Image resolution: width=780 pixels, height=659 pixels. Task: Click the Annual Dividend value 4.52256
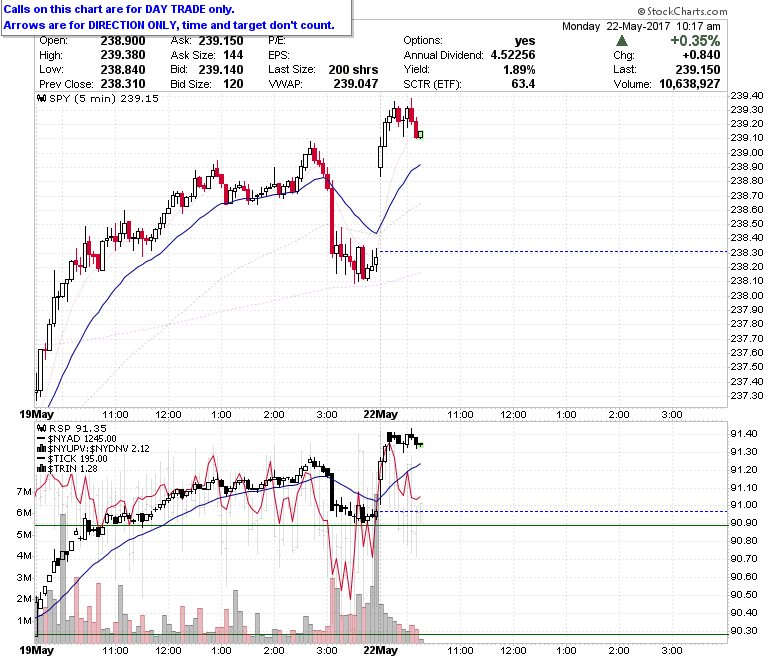(513, 55)
